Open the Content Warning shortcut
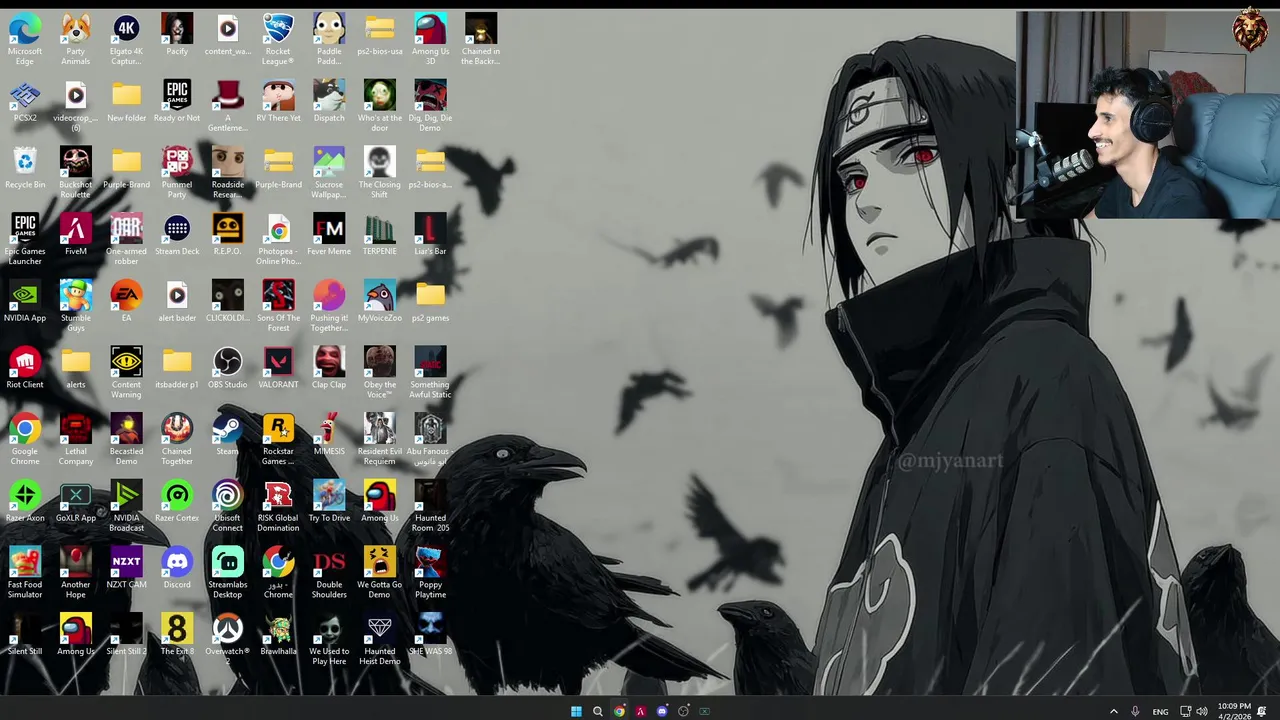The width and height of the screenshot is (1280, 720). pos(126,372)
